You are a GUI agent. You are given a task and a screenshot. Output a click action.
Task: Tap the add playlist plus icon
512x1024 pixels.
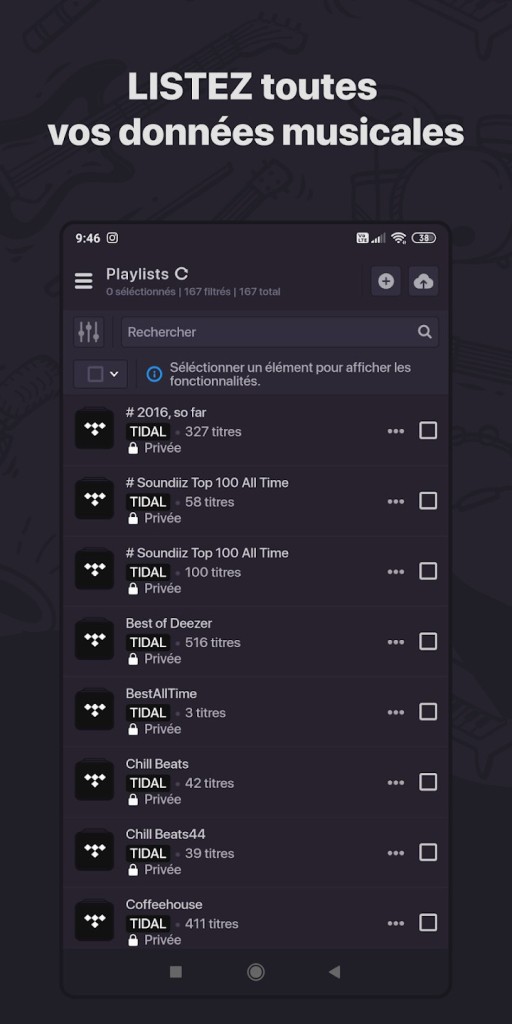[386, 281]
